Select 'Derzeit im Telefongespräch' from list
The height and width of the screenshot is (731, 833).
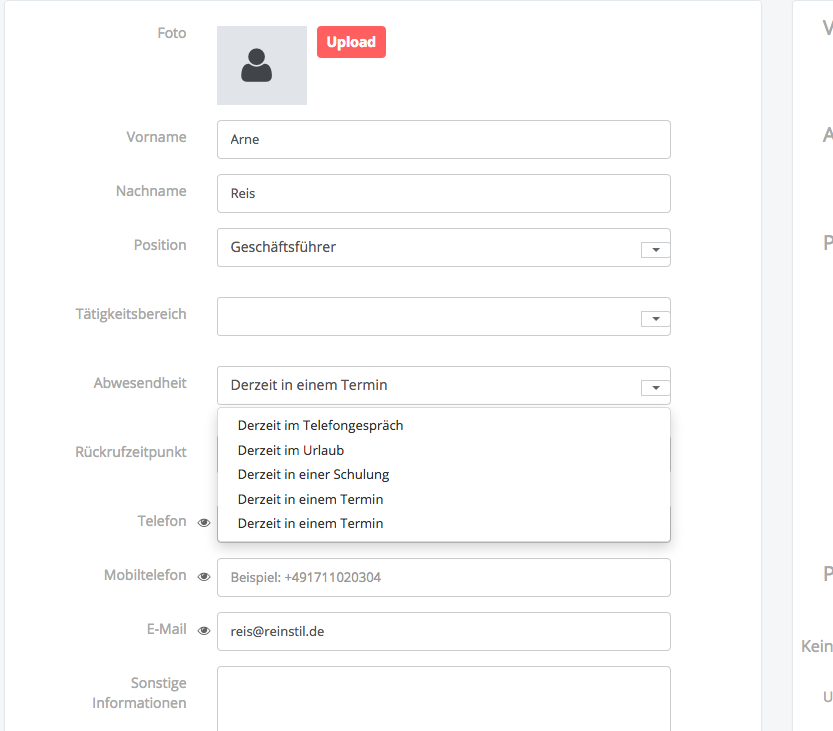pyautogui.click(x=320, y=425)
